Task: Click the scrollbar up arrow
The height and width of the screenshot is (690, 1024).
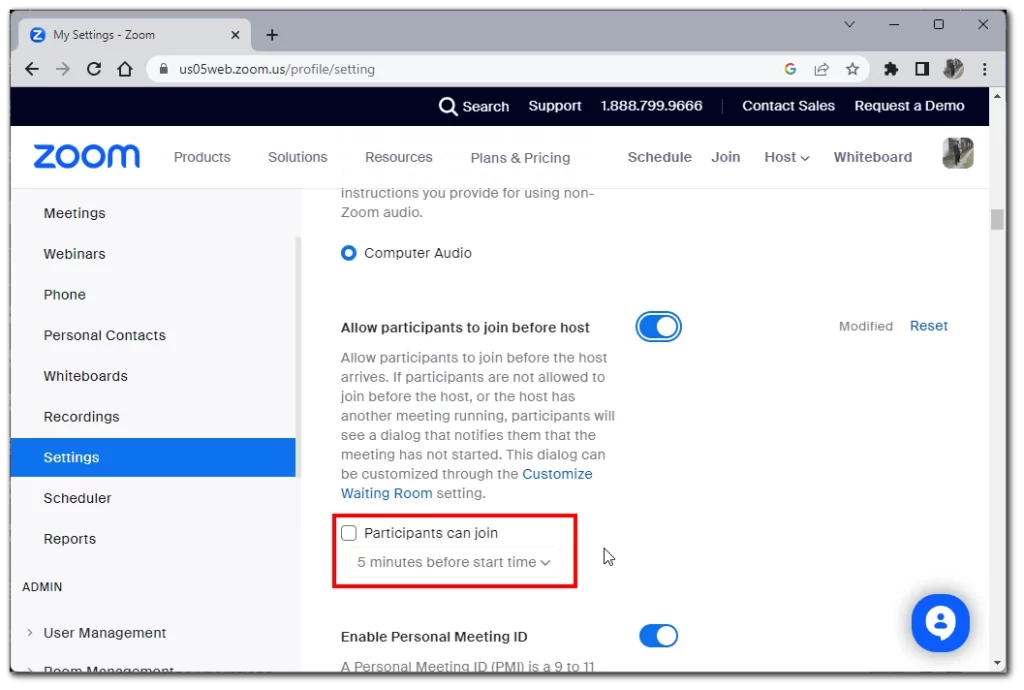Action: click(997, 96)
